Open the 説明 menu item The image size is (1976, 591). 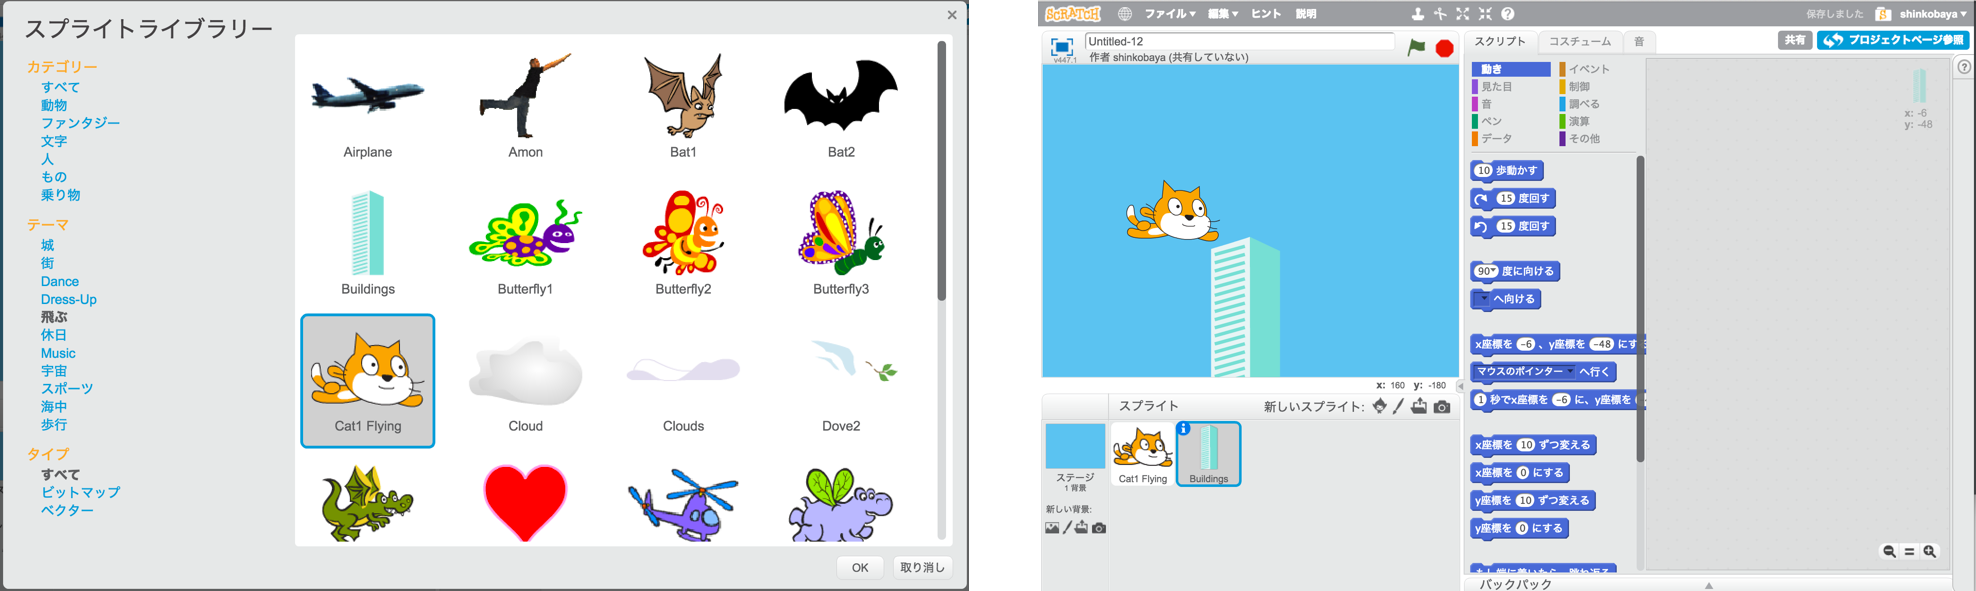click(1306, 14)
